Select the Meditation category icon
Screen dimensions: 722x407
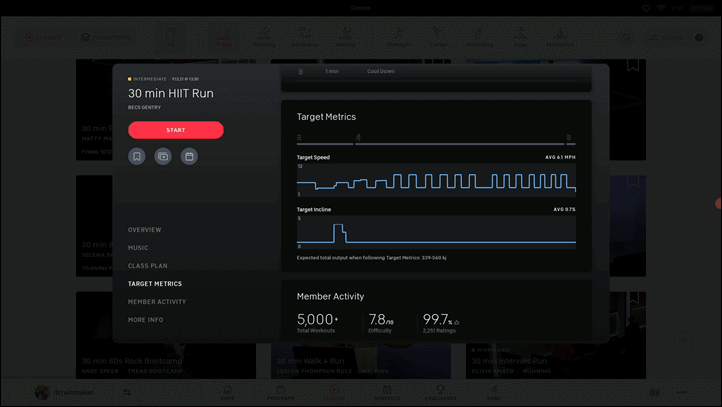click(x=560, y=38)
